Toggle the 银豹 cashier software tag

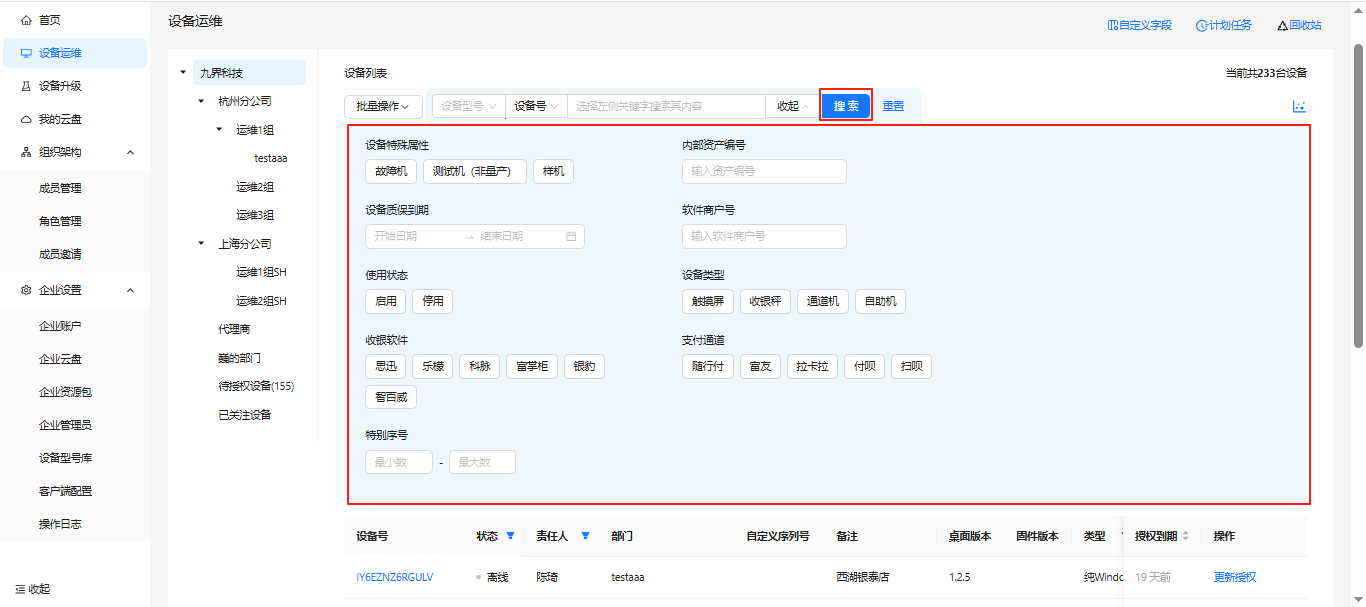(584, 366)
